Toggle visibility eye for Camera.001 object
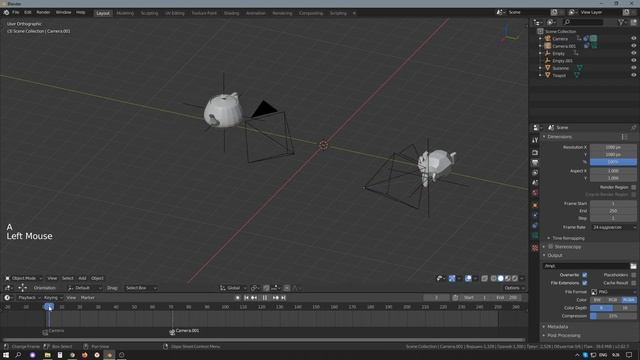 (x=633, y=46)
